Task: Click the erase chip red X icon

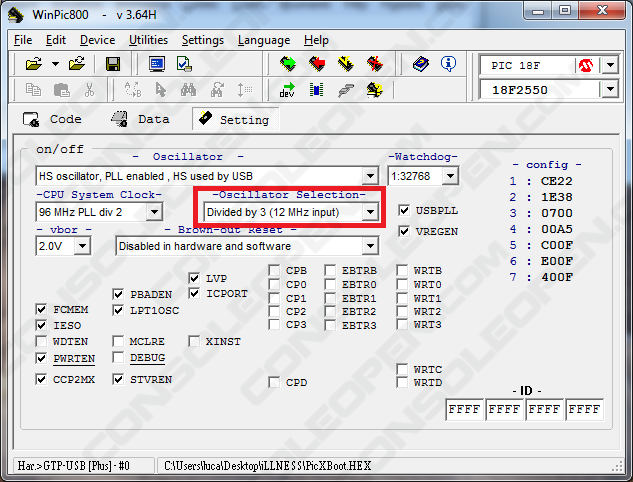Action: point(375,64)
